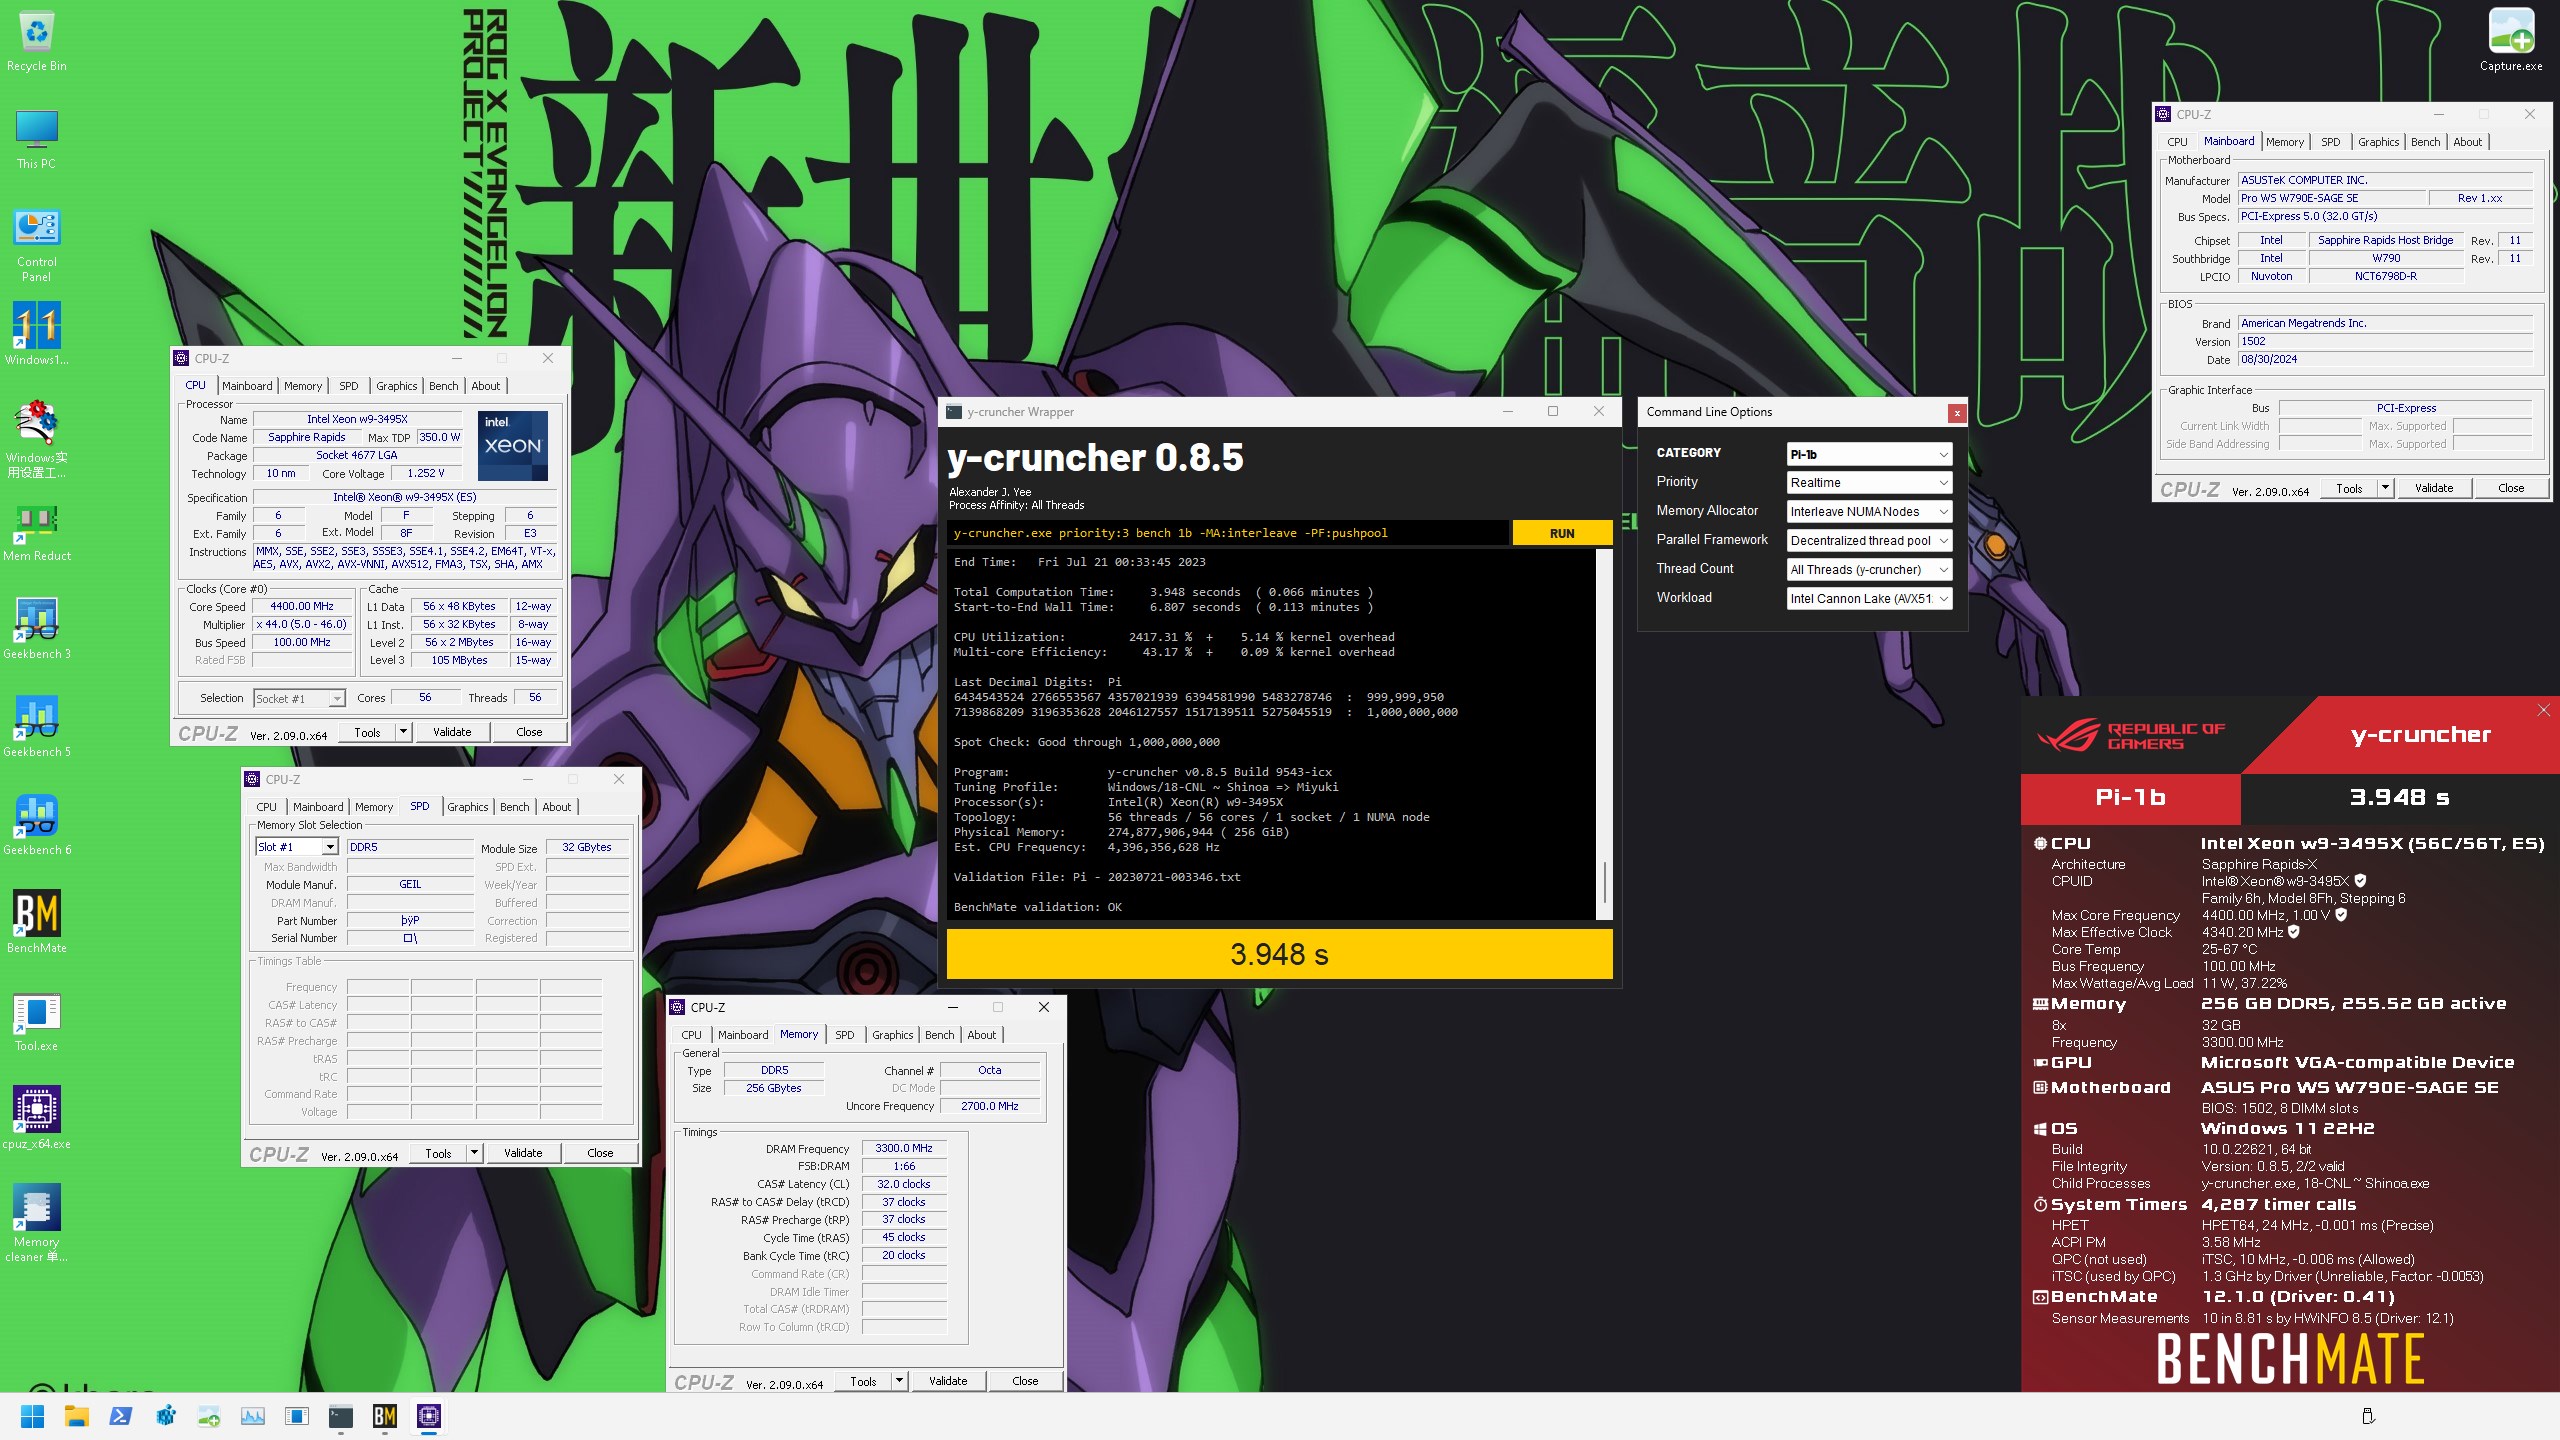Open the performance graph taskbar icon

(x=253, y=1416)
